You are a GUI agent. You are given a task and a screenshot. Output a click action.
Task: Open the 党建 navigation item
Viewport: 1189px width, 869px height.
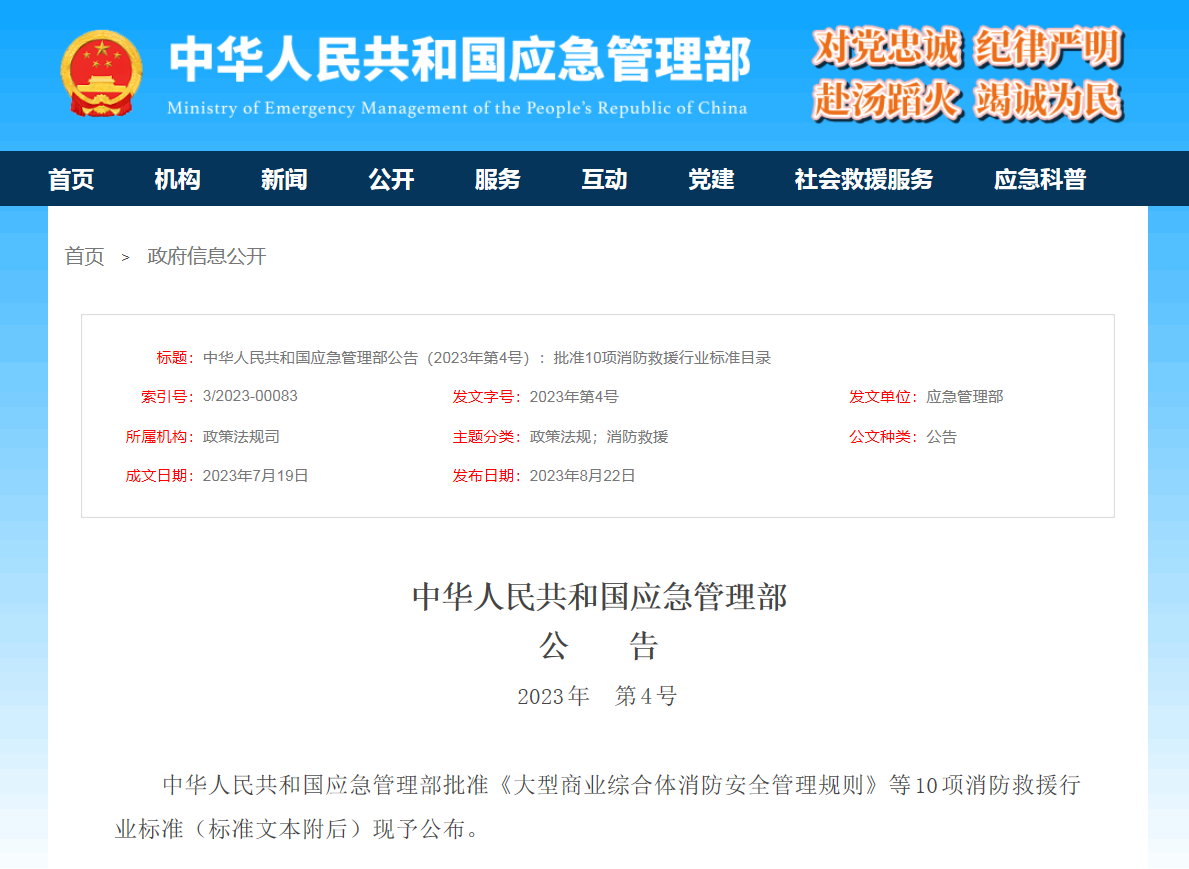711,179
